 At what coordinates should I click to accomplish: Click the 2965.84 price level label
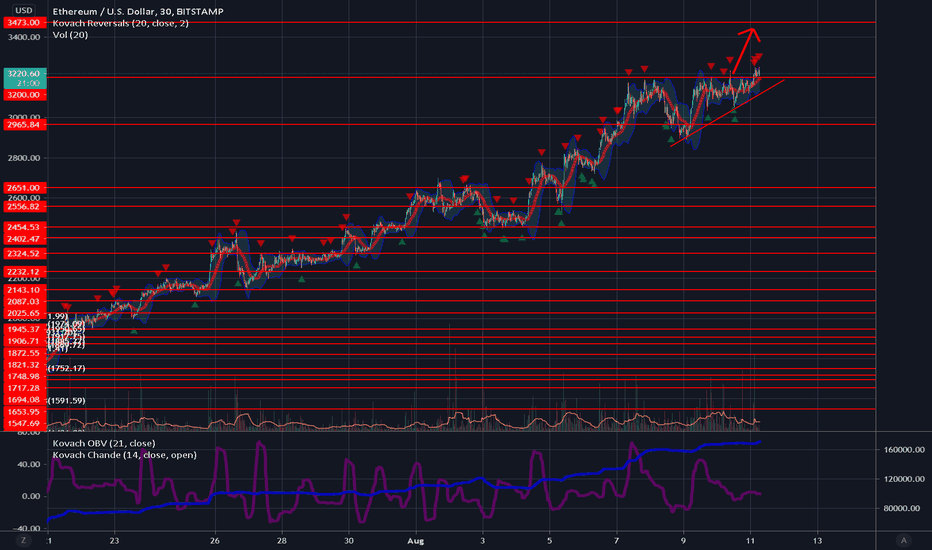click(x=24, y=125)
